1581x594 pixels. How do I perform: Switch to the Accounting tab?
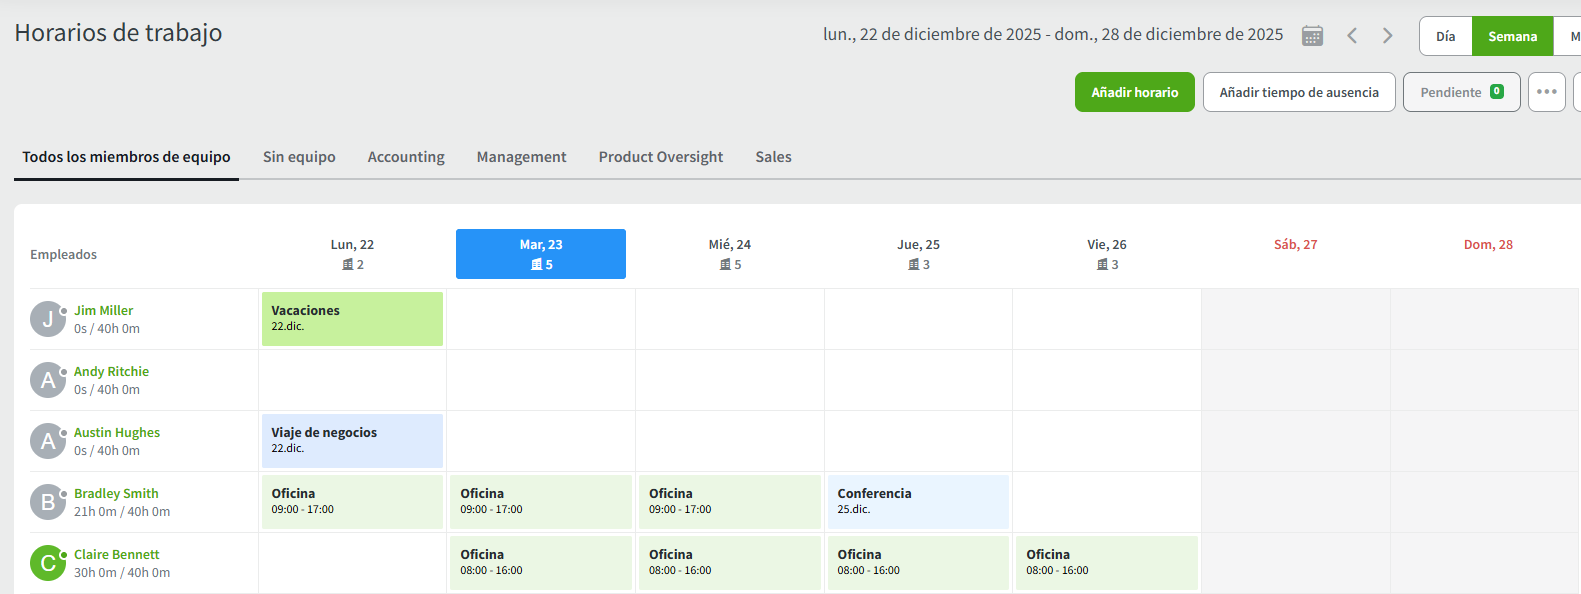pos(405,157)
